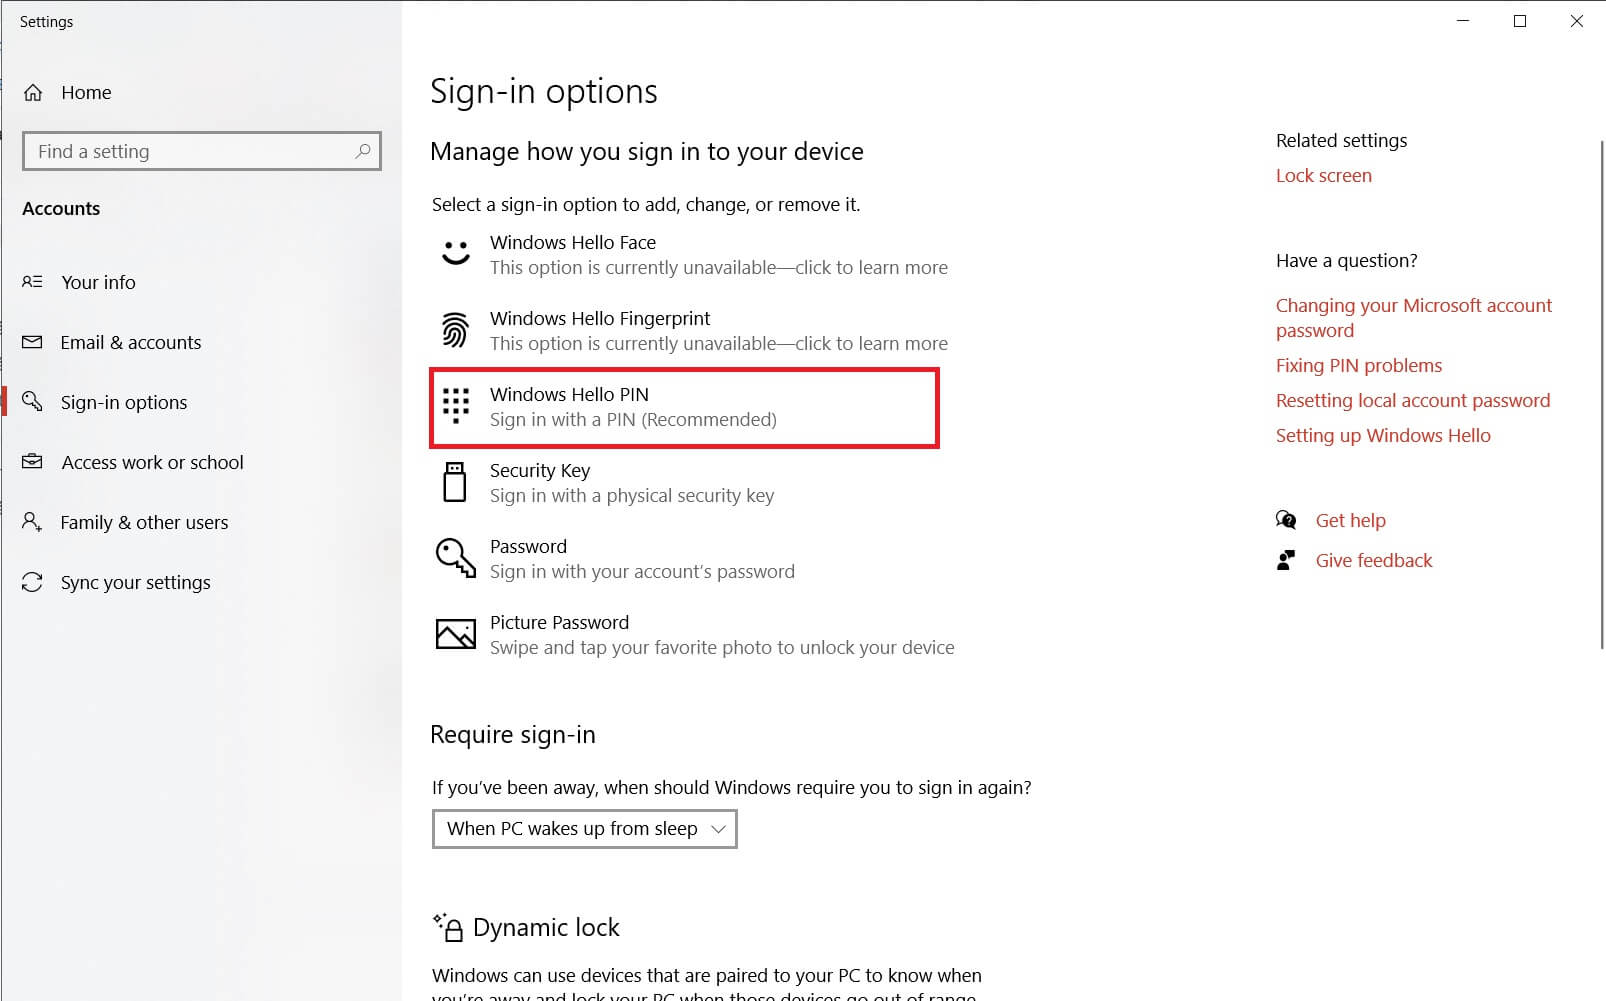Click 'Swipe and tap your favorite photo' text
This screenshot has height=1001, width=1606.
[x=722, y=647]
